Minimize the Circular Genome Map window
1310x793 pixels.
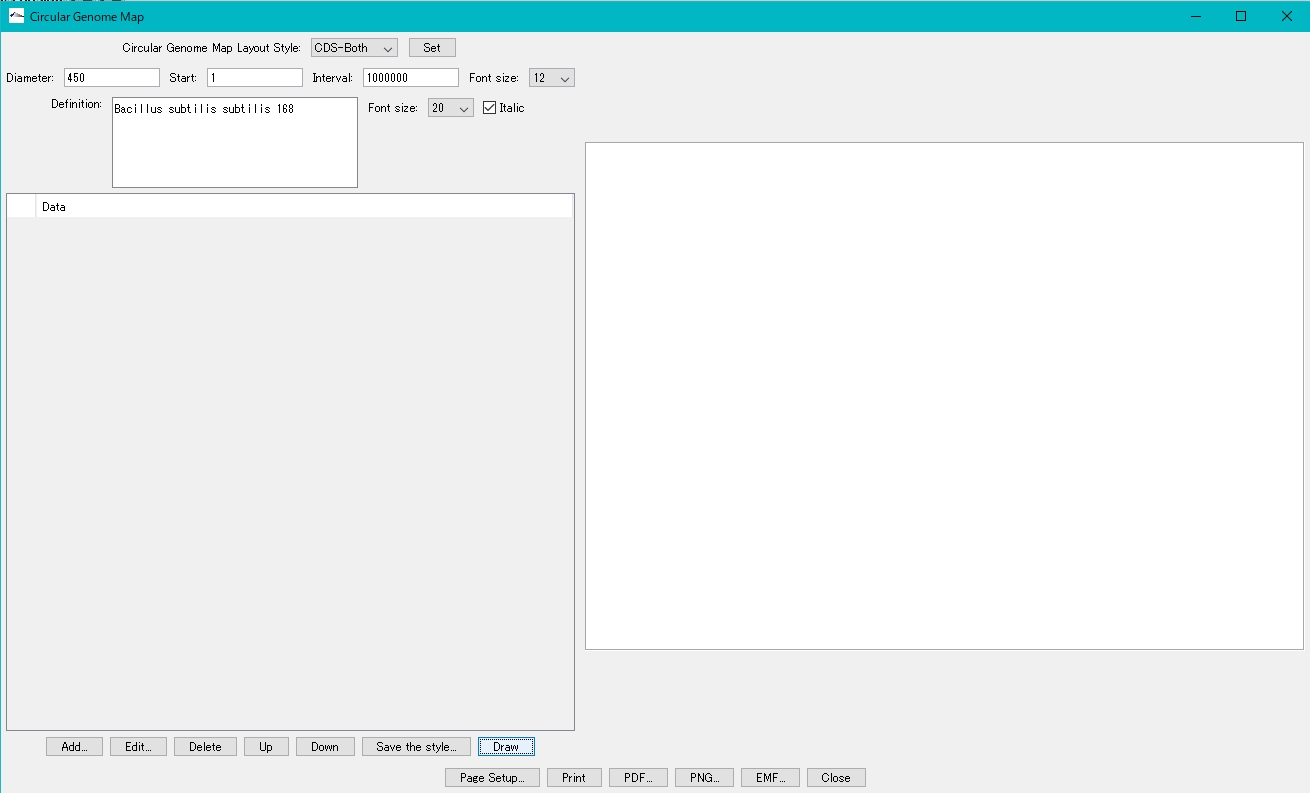coord(1195,16)
